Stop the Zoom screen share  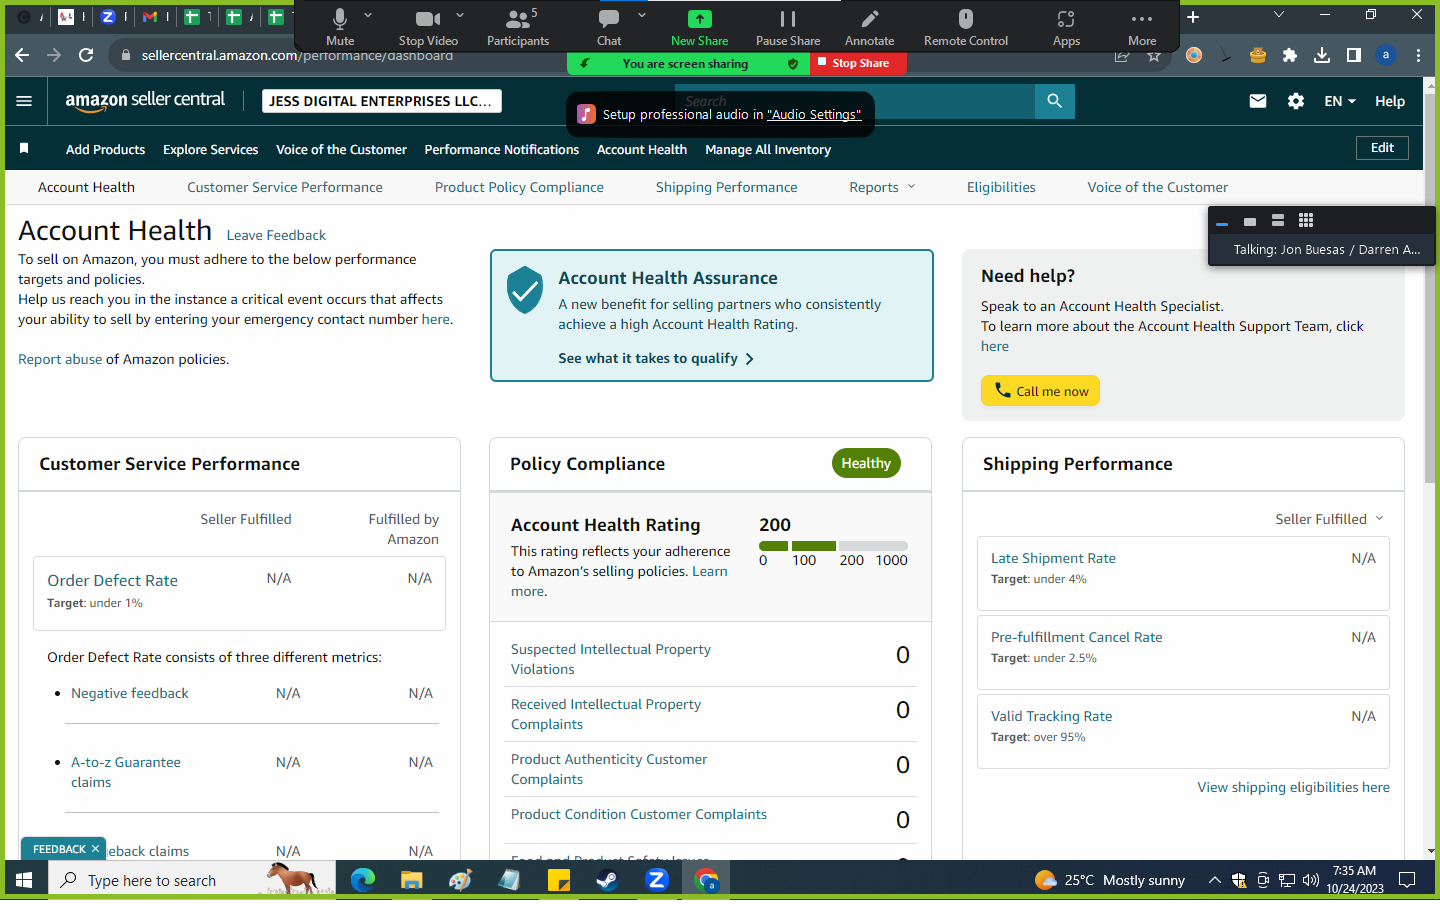(858, 63)
